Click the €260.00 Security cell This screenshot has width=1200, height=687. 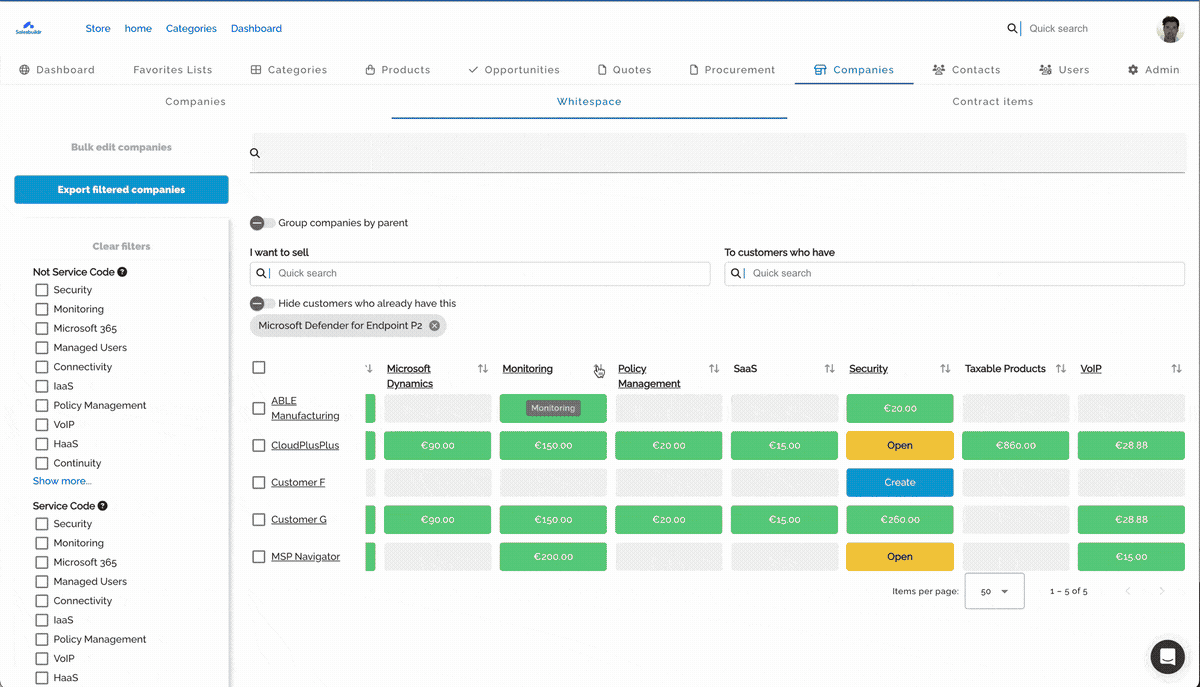tap(900, 520)
